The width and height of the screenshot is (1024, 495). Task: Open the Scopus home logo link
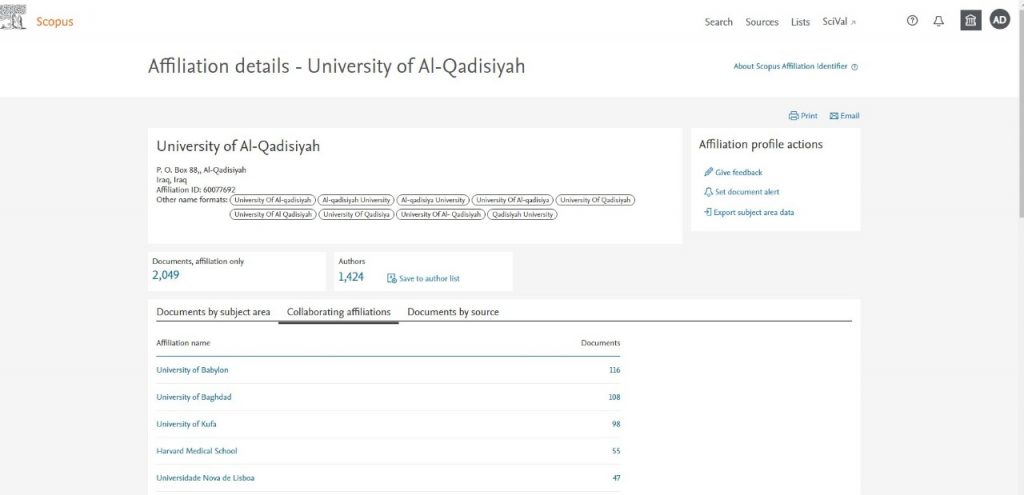(55, 22)
